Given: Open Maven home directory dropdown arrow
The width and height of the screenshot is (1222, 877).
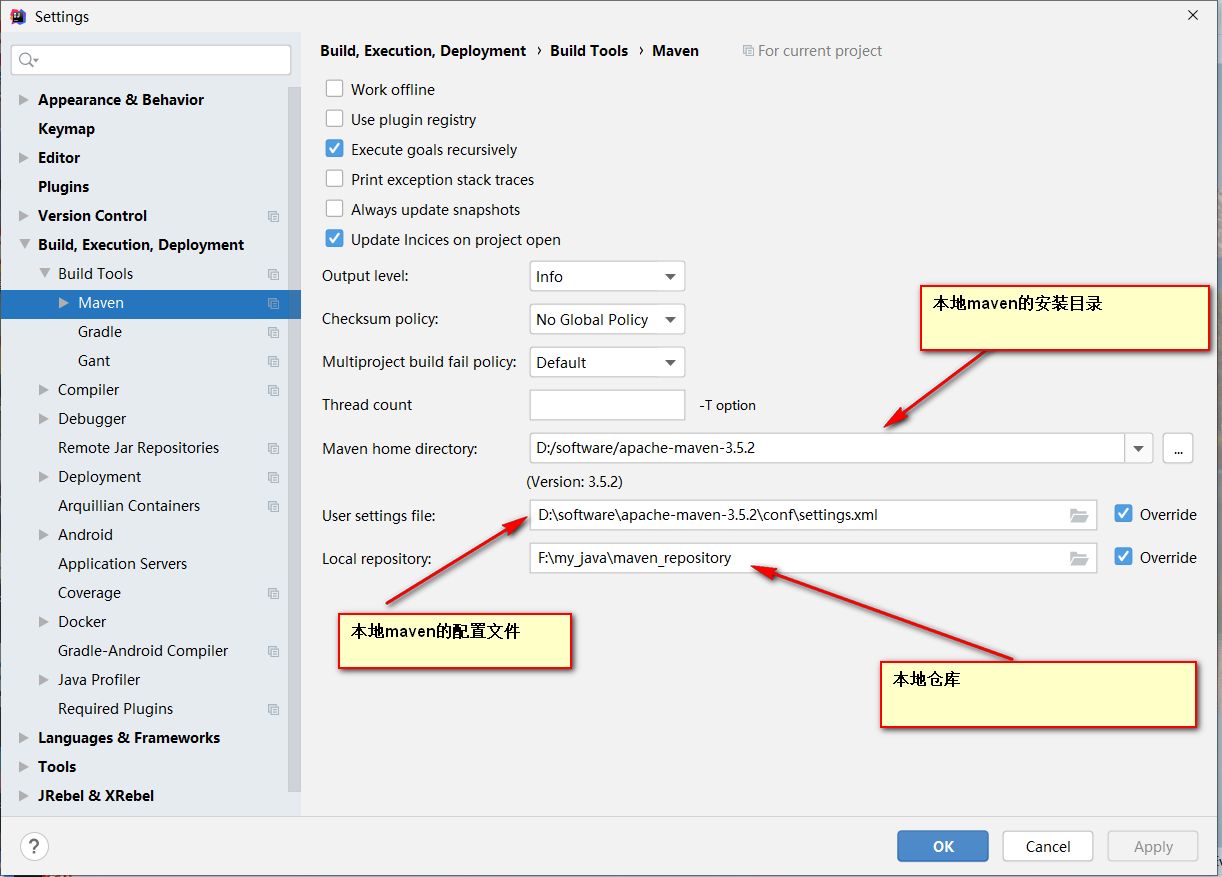Looking at the screenshot, I should coord(1138,449).
